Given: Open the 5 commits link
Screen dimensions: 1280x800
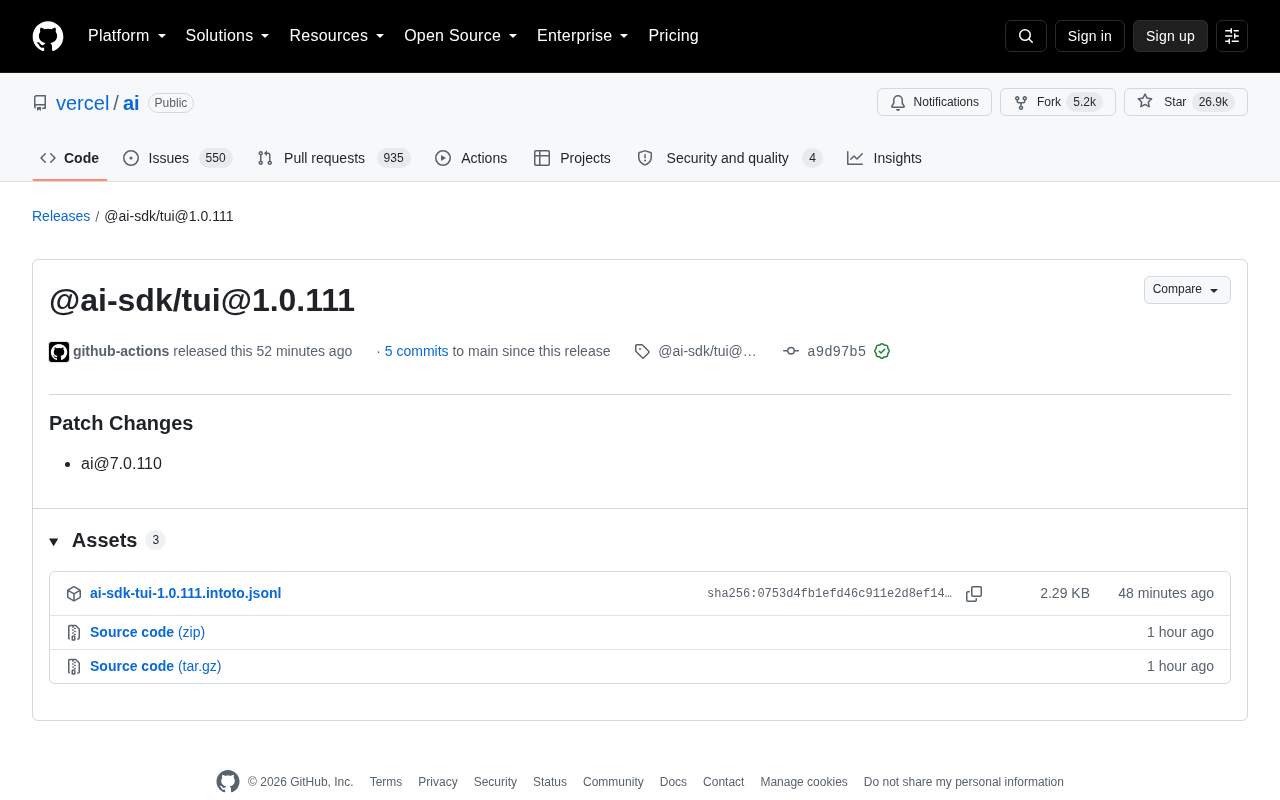Looking at the screenshot, I should click(x=417, y=351).
